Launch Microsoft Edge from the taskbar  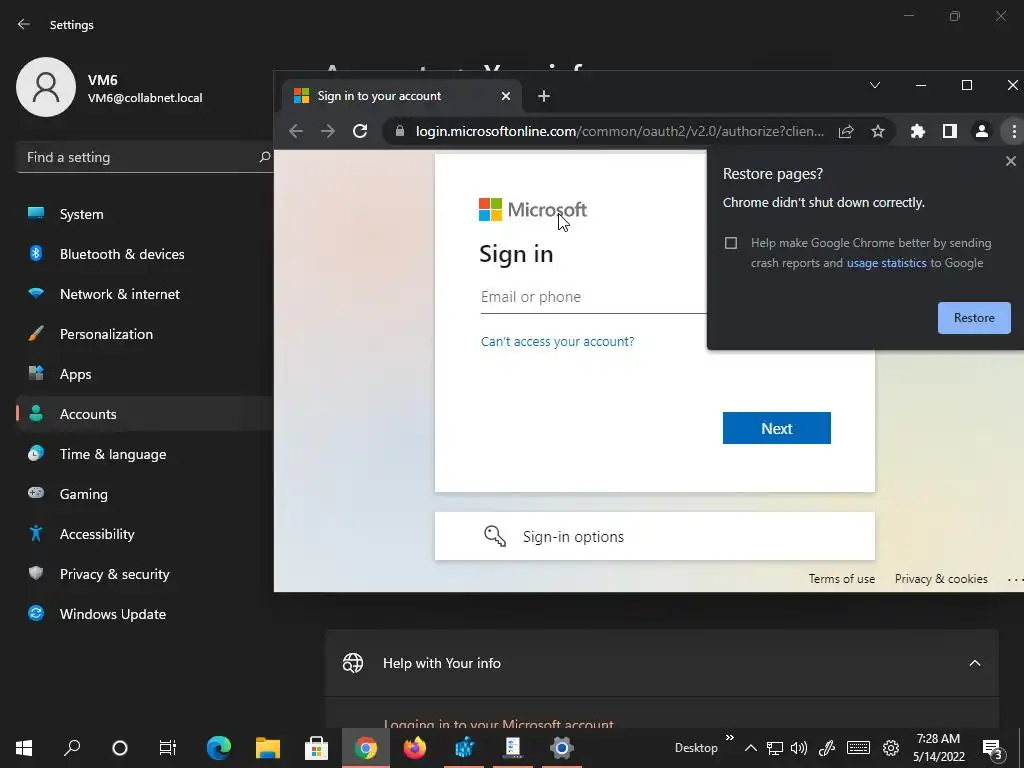click(219, 748)
